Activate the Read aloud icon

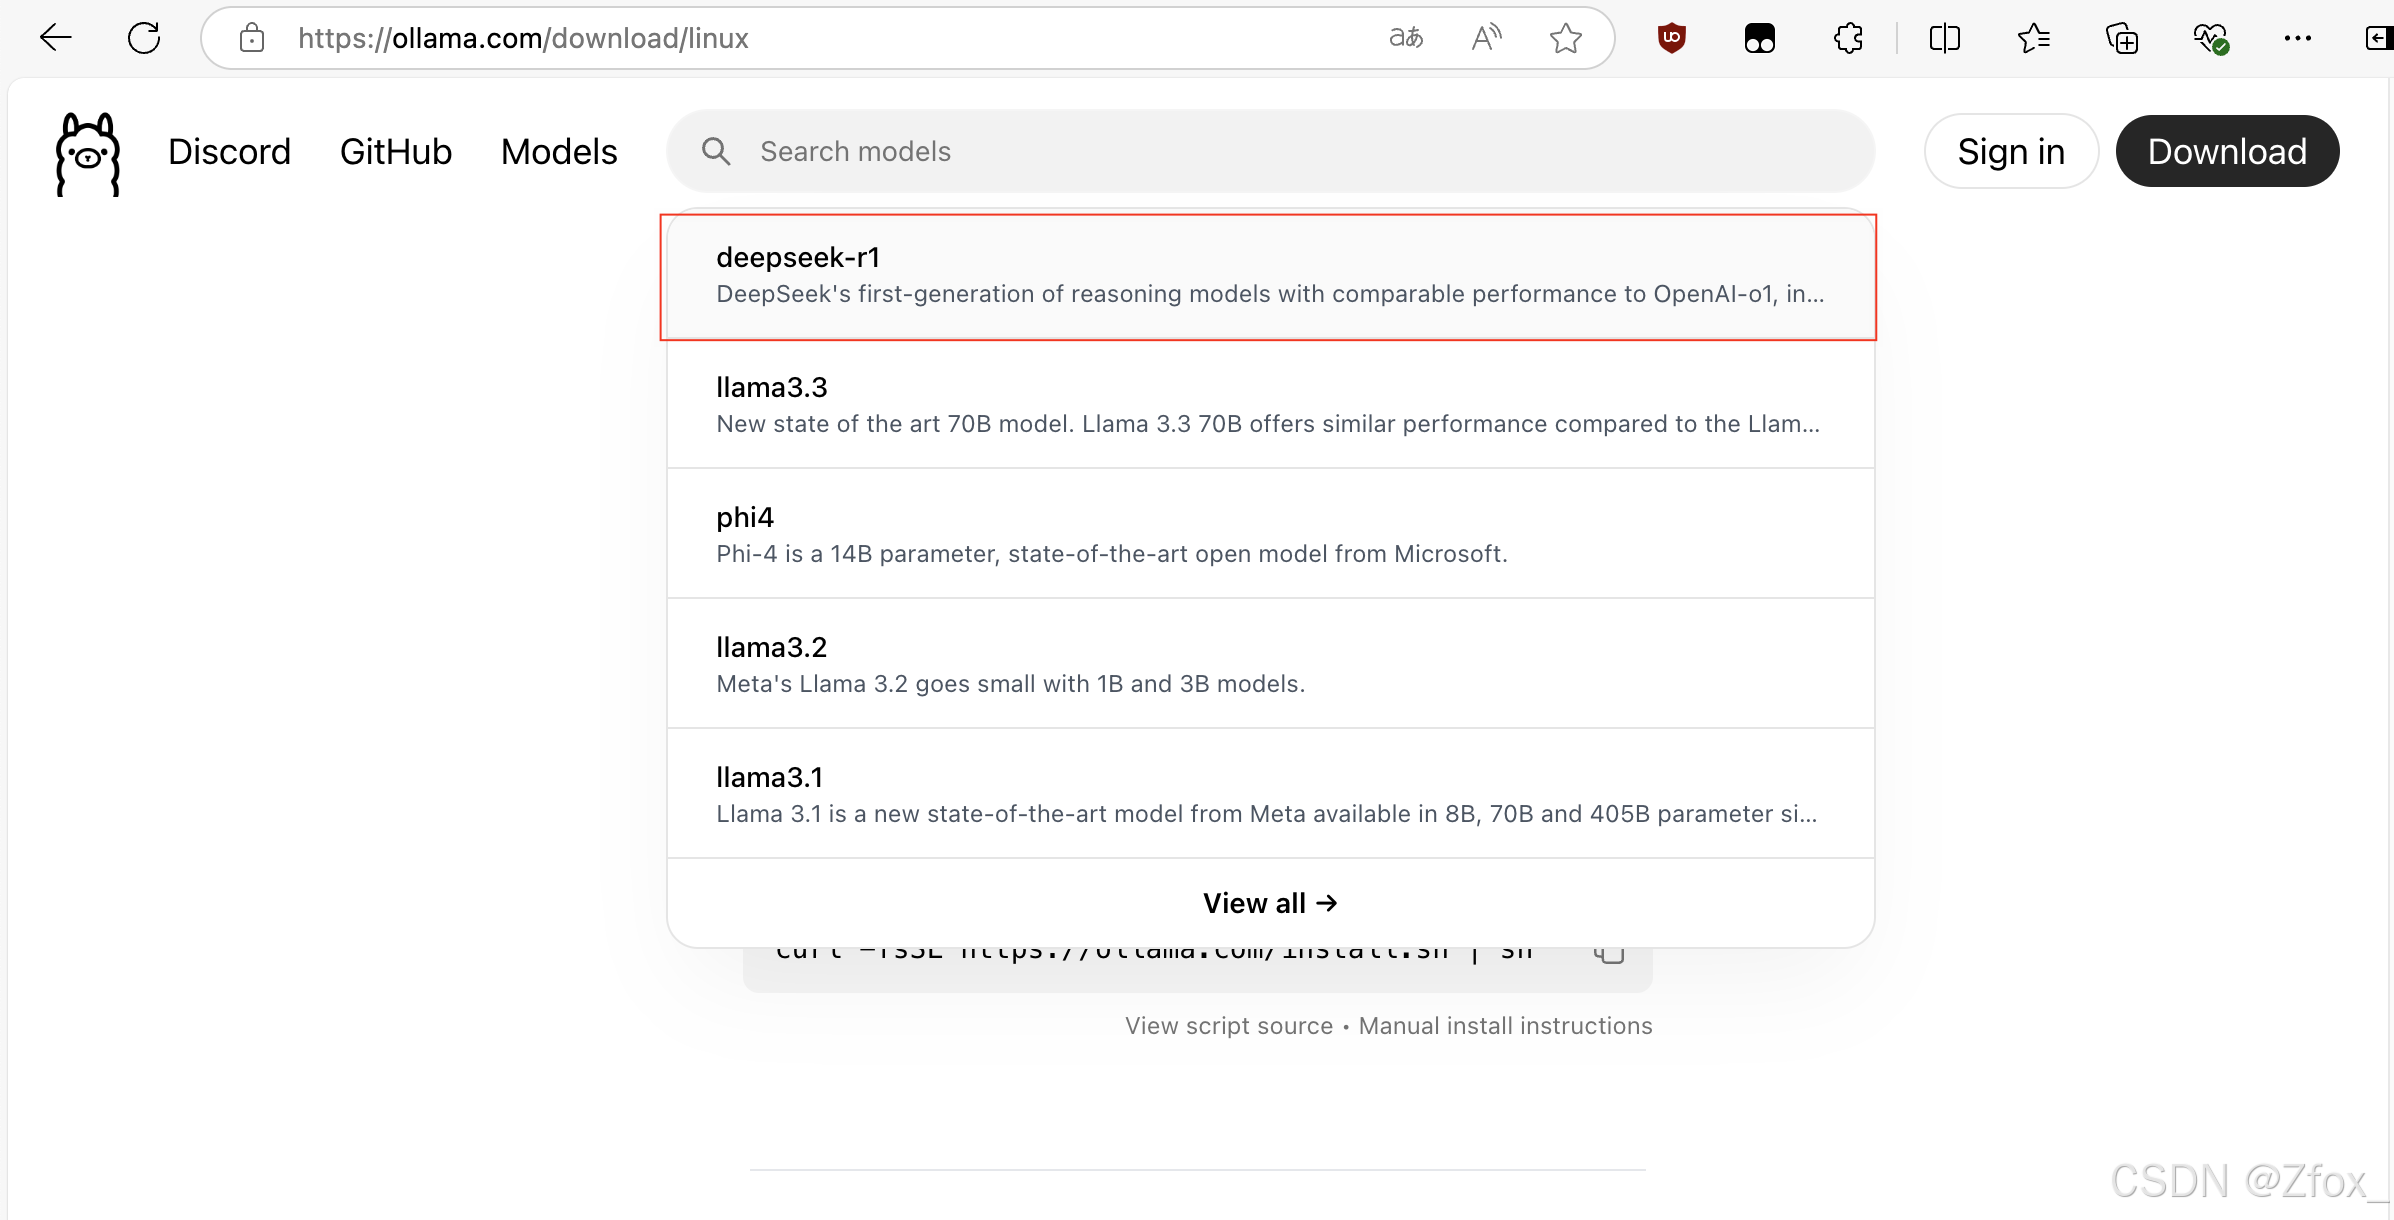1486,38
